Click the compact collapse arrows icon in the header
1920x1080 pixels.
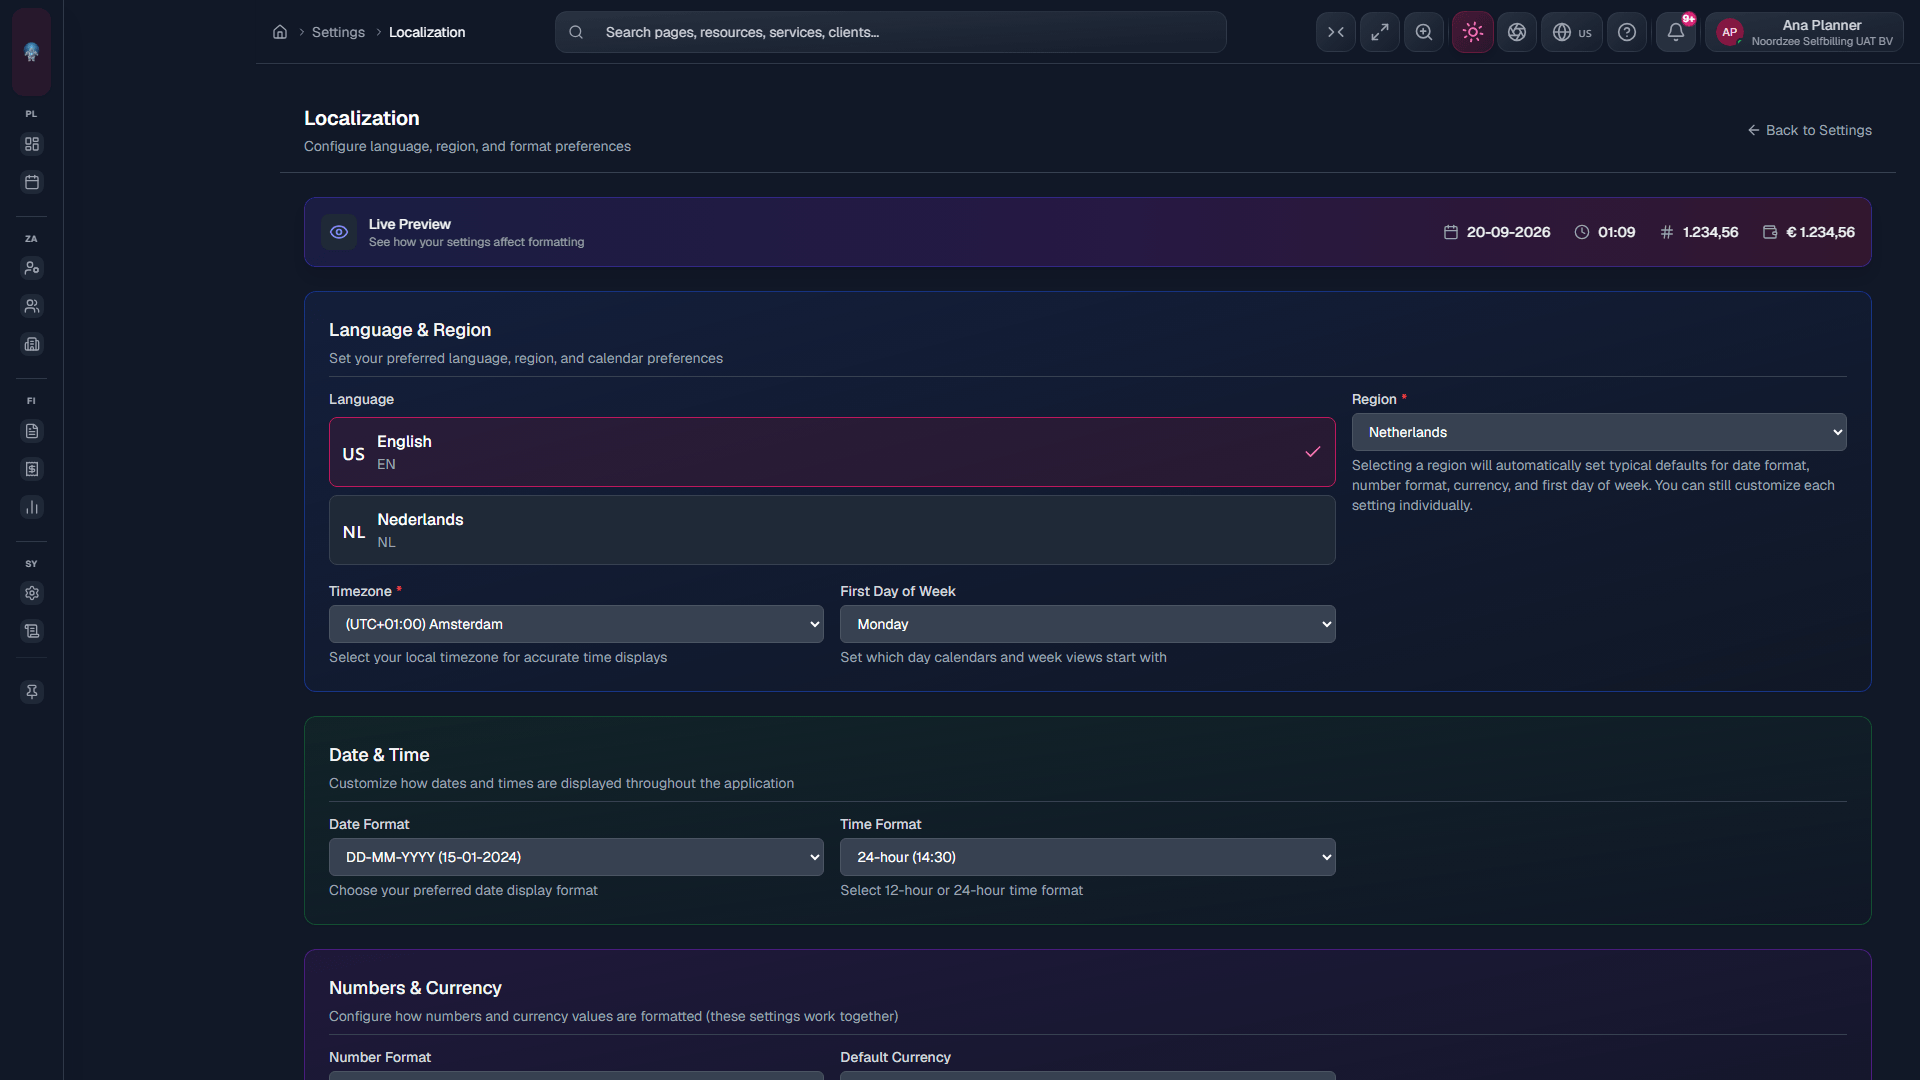[1336, 32]
